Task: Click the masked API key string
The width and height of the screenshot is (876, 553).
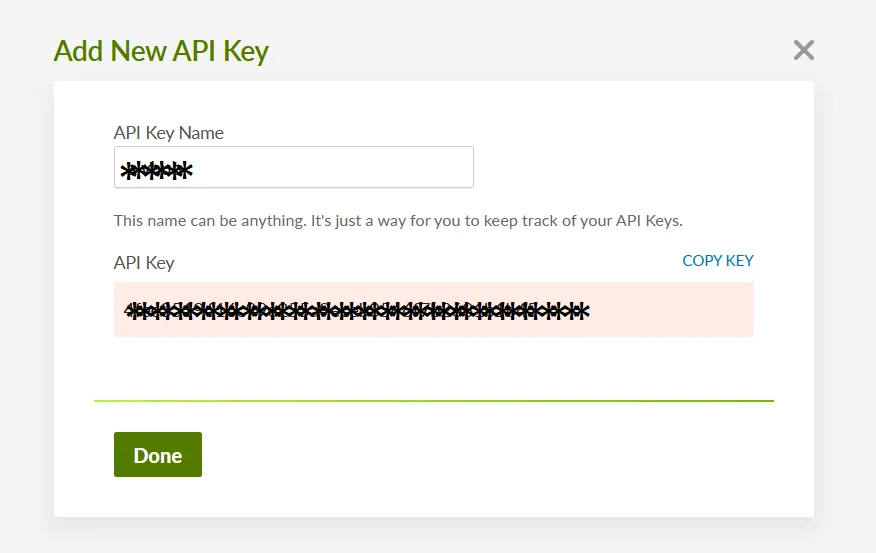Action: pyautogui.click(x=356, y=311)
